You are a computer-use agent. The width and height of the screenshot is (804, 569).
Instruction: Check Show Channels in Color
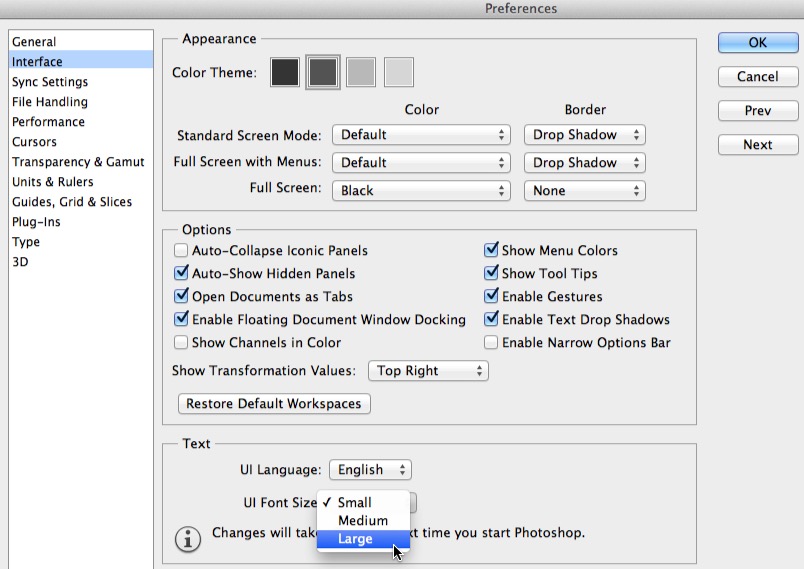click(180, 342)
